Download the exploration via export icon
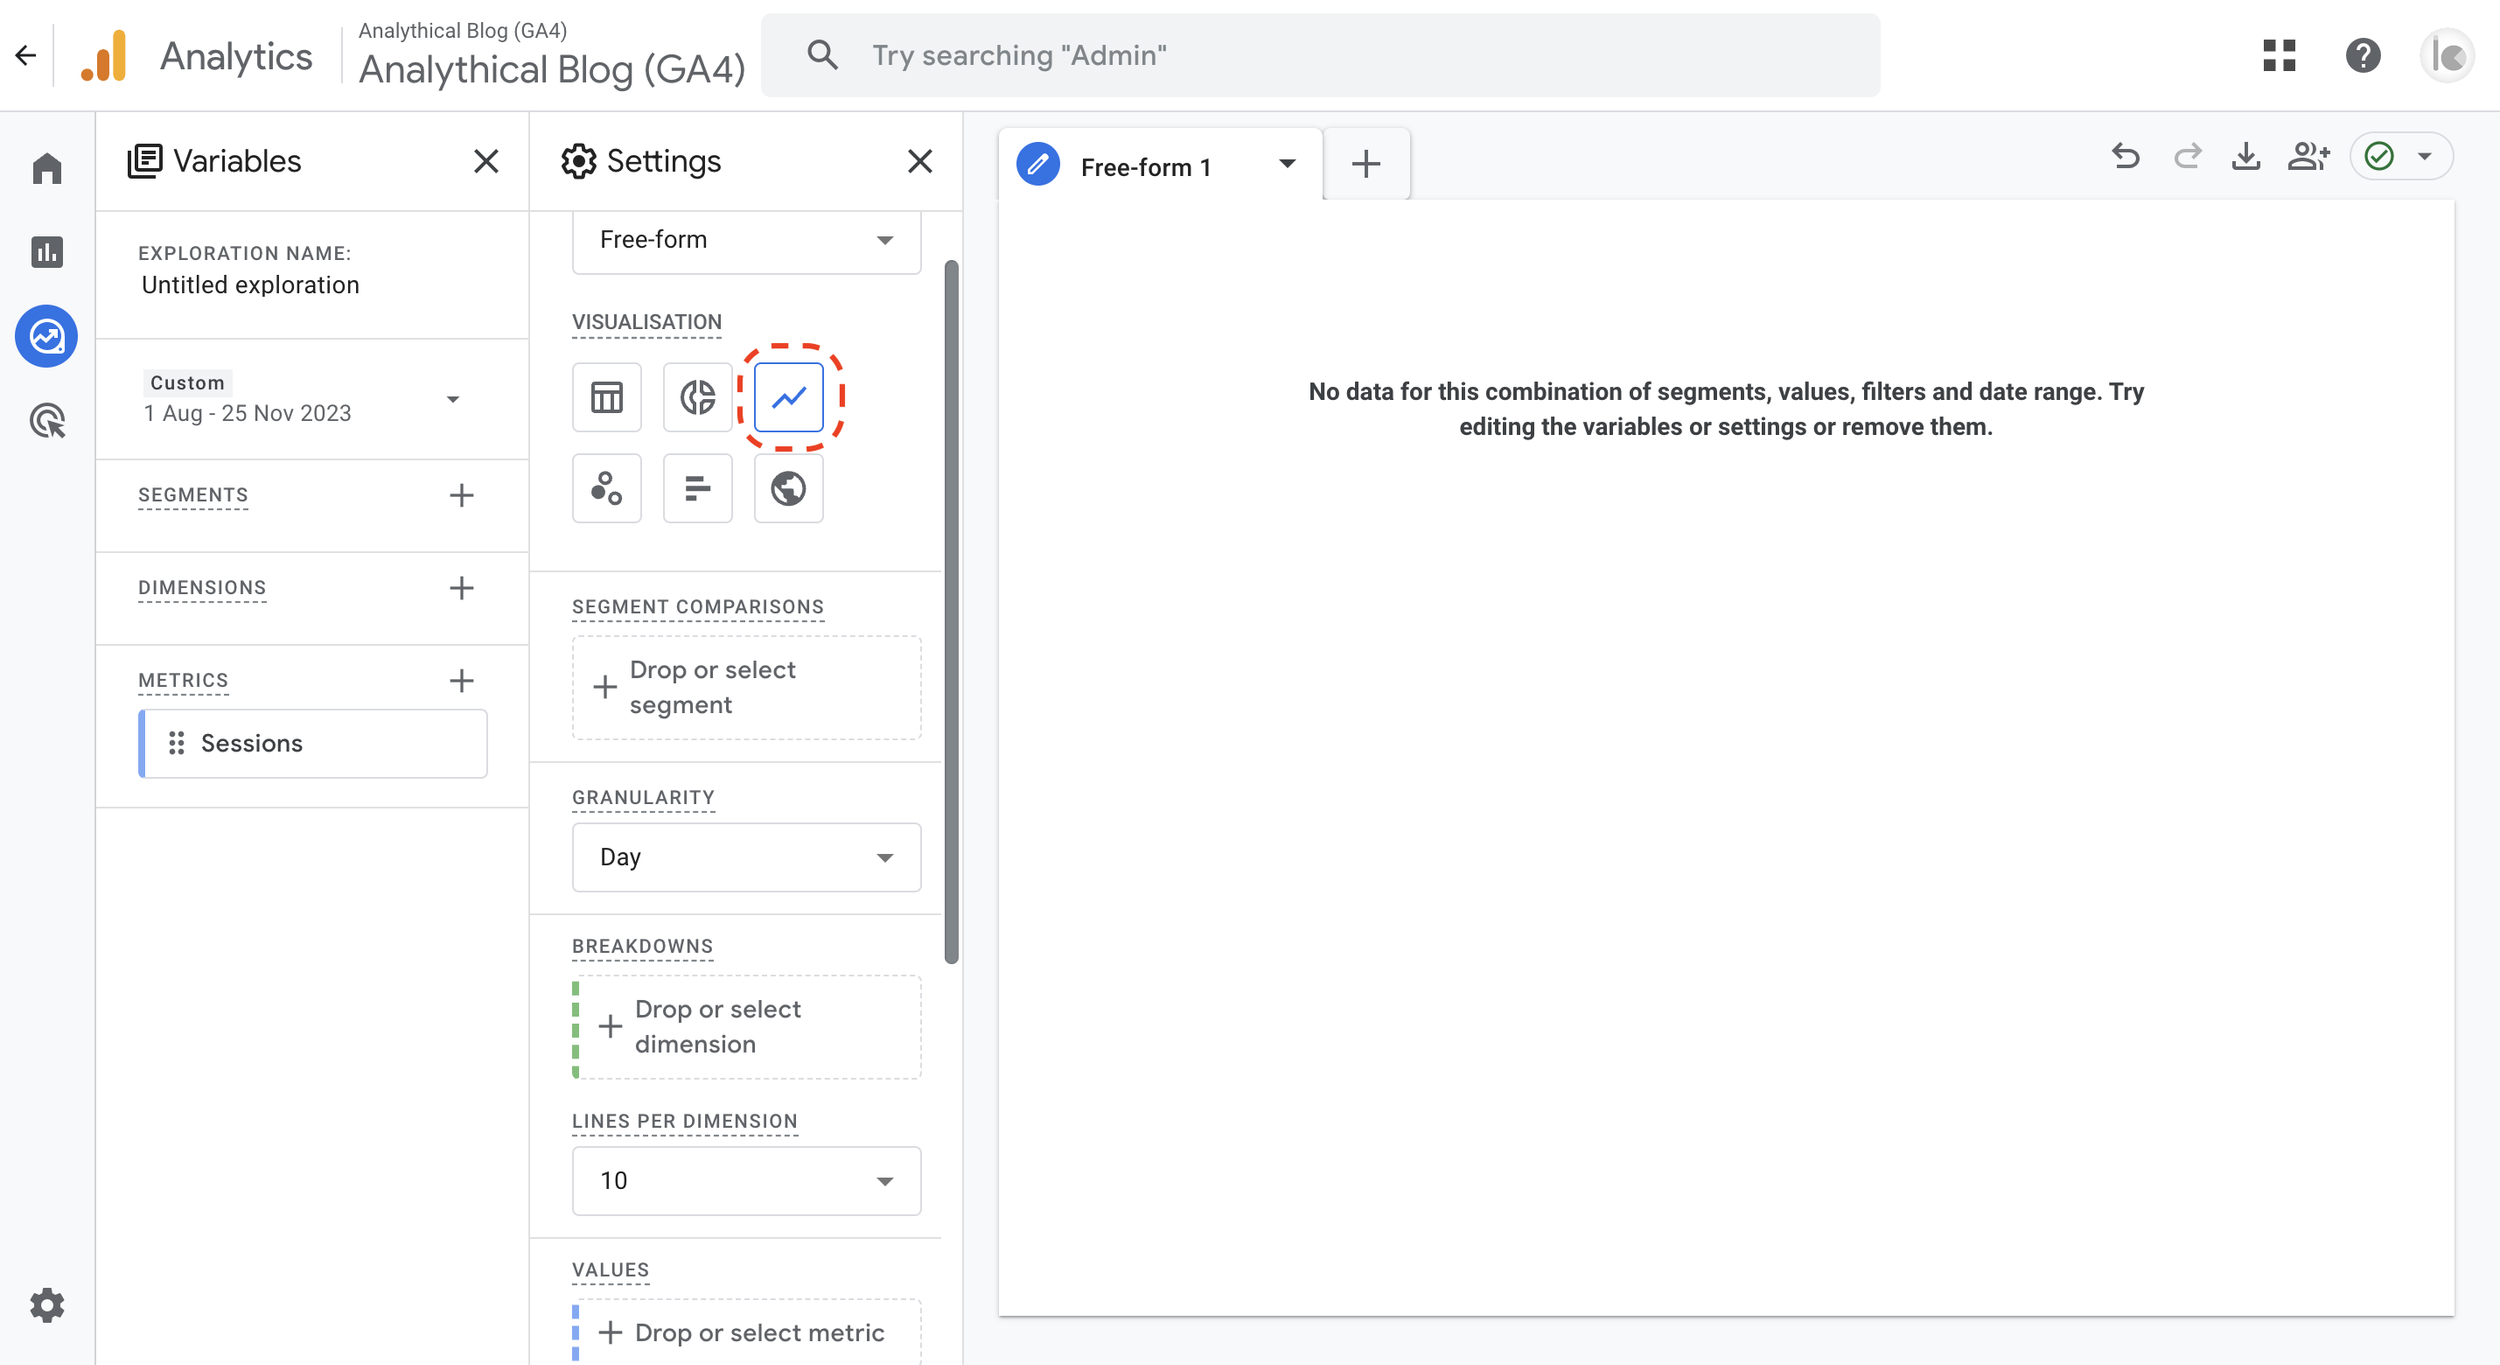This screenshot has height=1365, width=2500. tap(2245, 157)
